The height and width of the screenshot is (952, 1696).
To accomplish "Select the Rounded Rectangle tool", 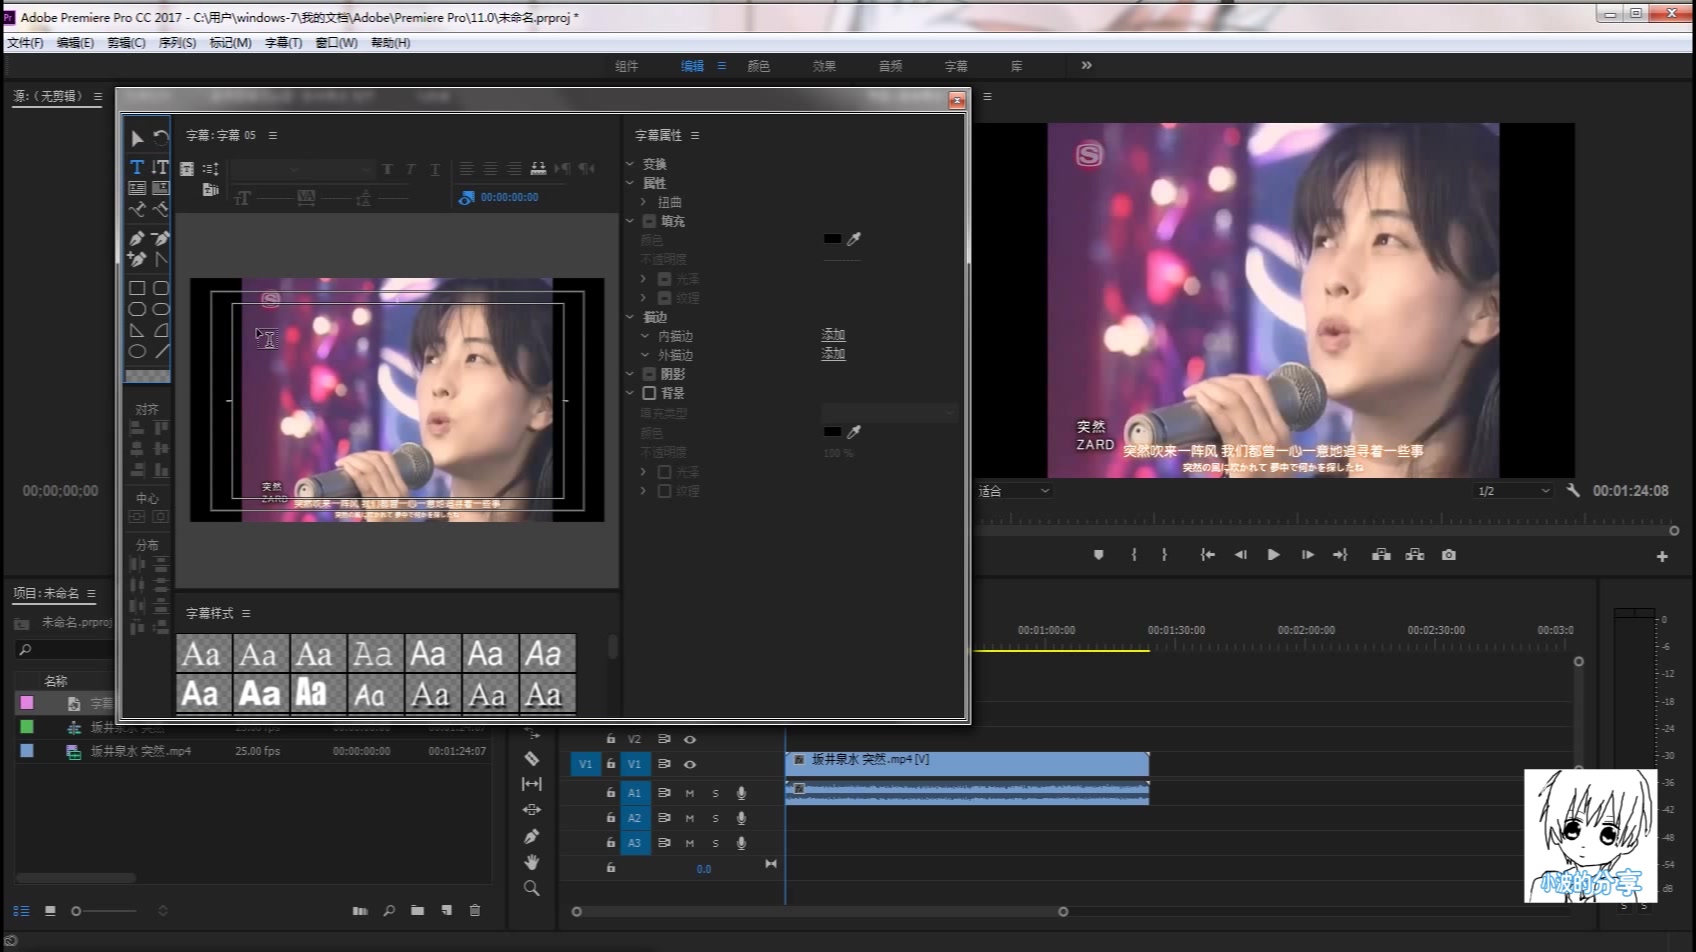I will (x=160, y=288).
